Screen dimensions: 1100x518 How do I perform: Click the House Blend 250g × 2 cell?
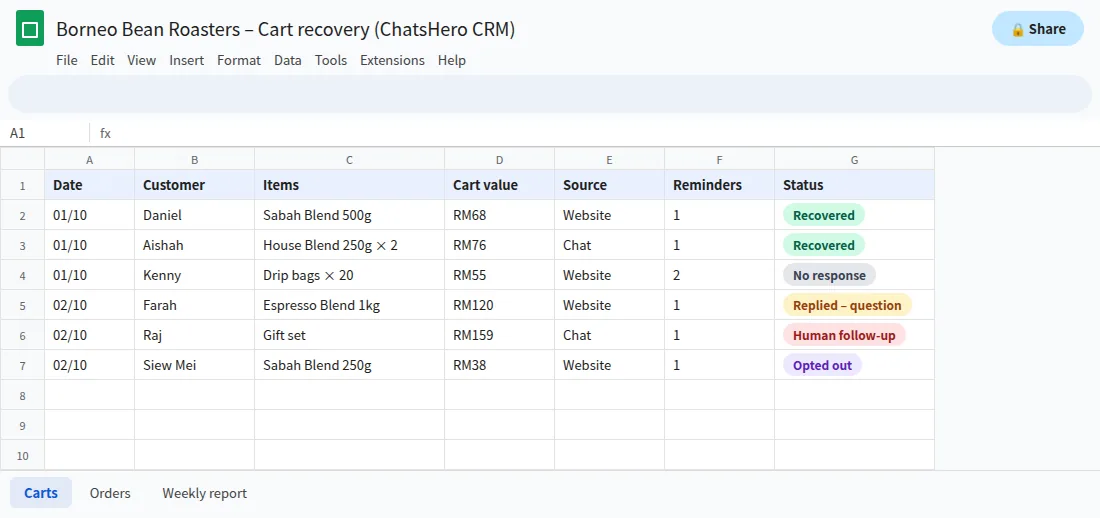(x=349, y=246)
